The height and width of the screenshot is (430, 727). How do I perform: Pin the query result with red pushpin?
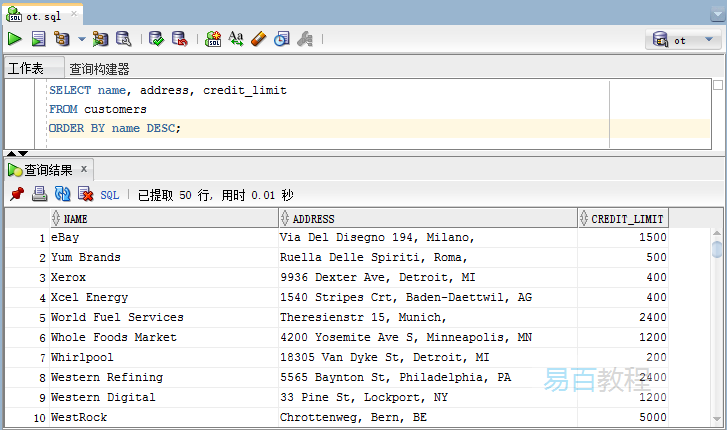(17, 194)
